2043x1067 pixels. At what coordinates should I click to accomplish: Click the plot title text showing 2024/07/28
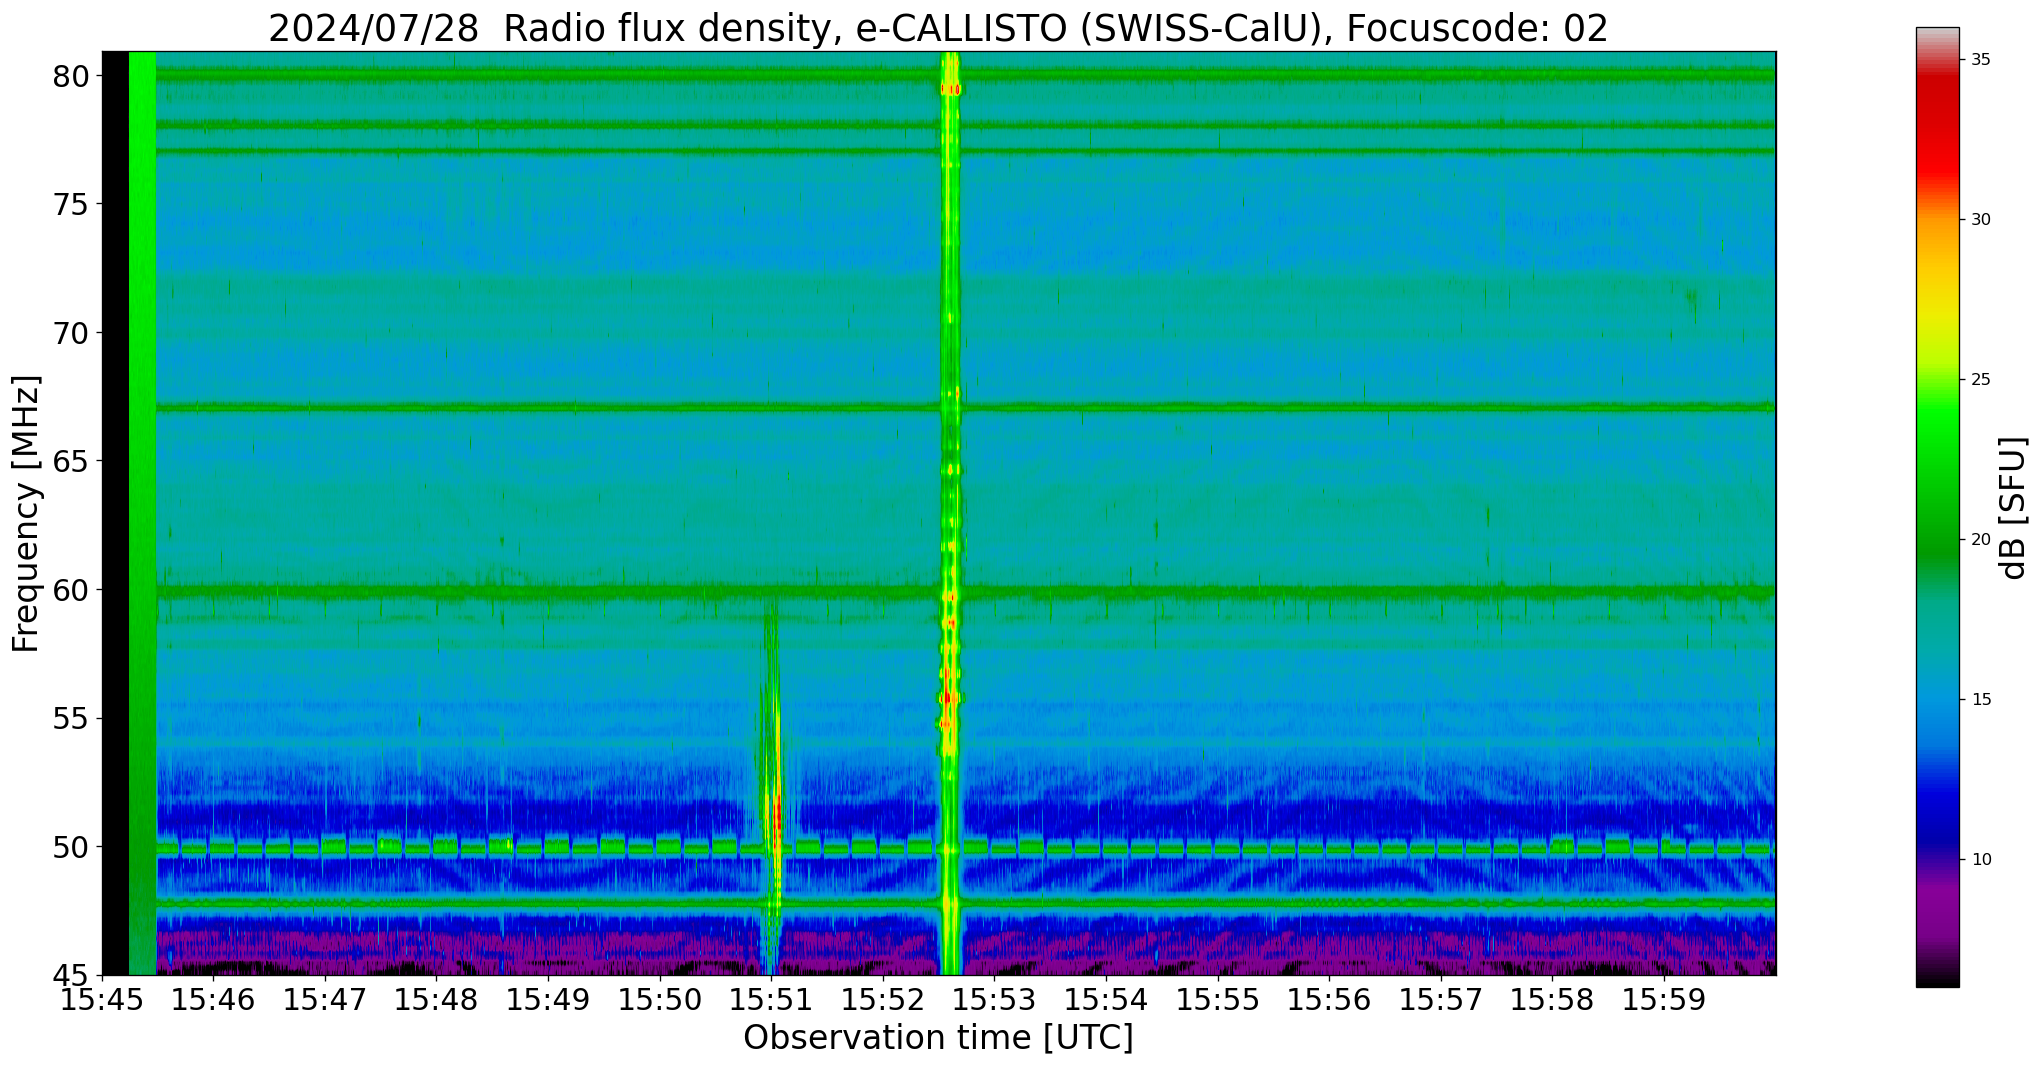tap(938, 27)
